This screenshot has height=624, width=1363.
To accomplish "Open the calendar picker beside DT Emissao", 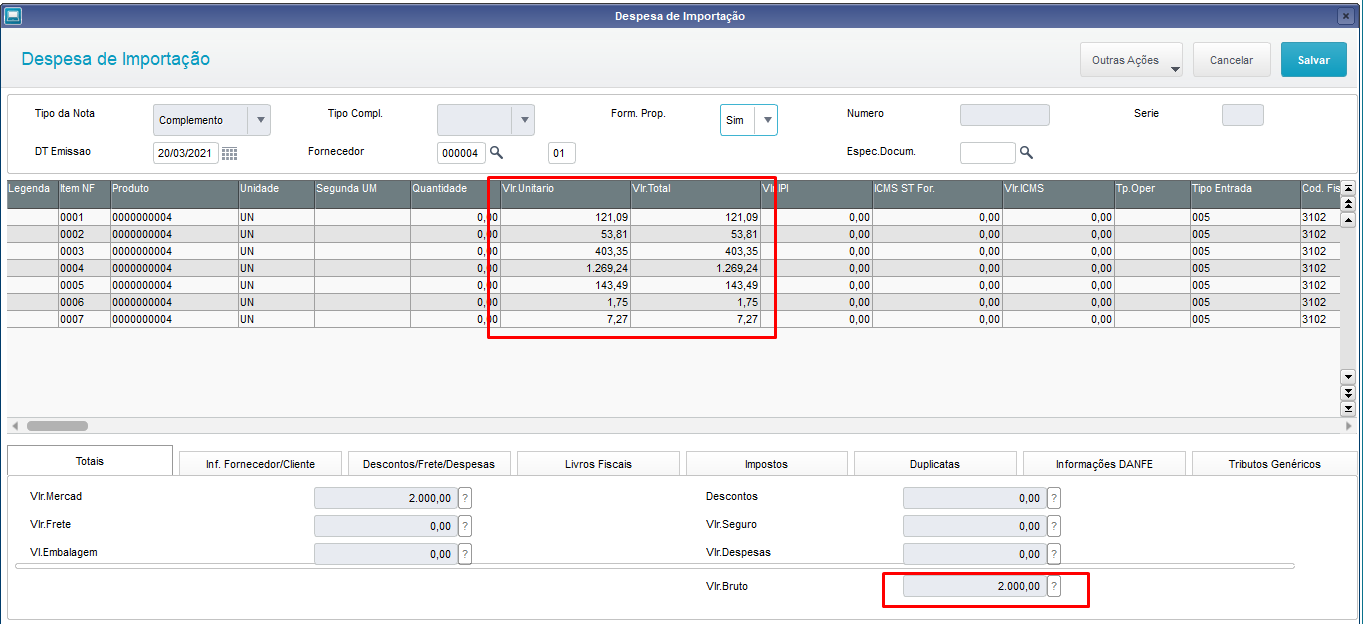I will (229, 153).
